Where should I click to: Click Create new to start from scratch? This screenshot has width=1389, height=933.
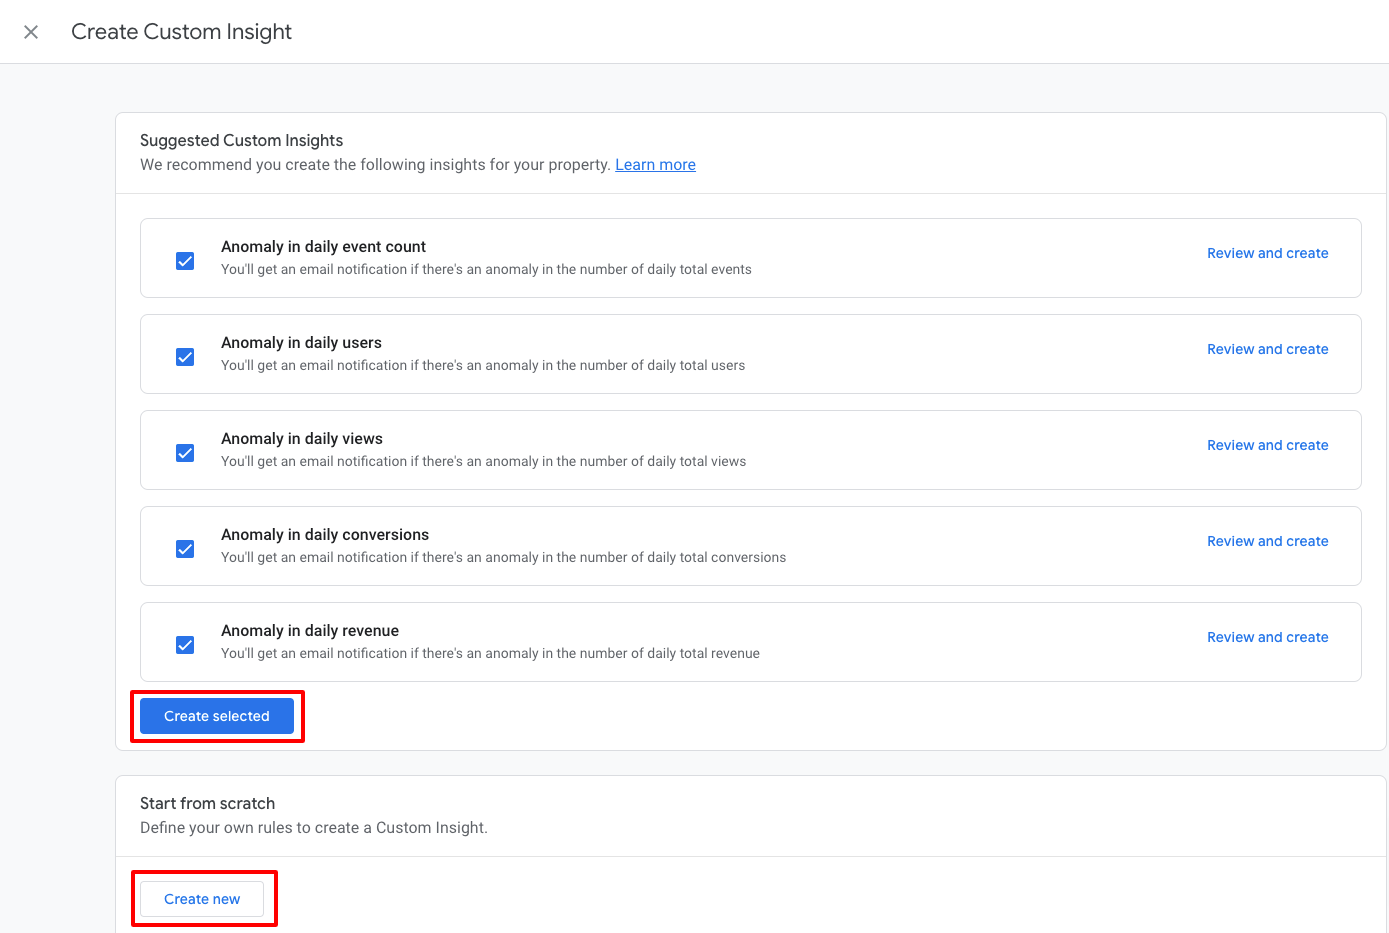pos(202,899)
